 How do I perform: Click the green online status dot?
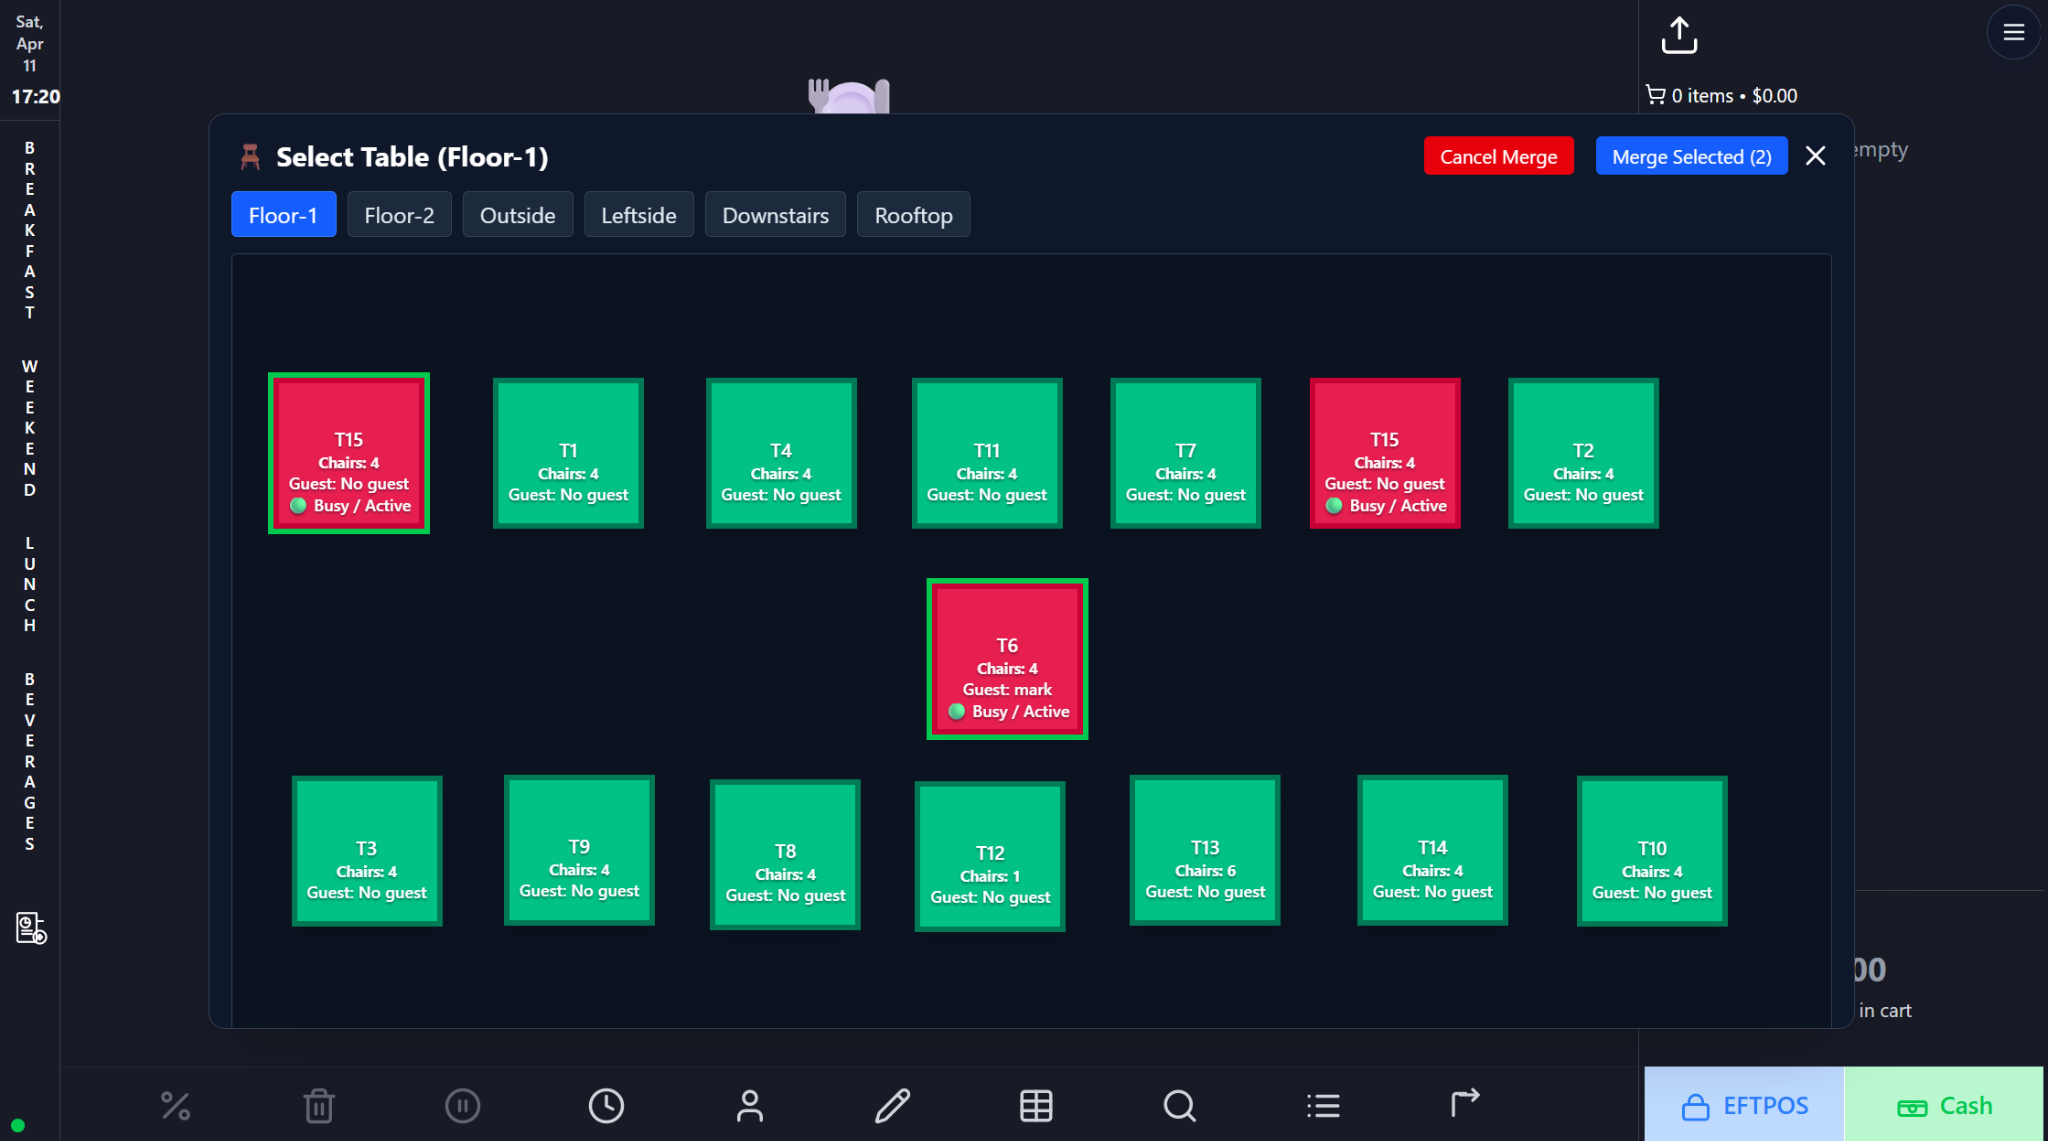pyautogui.click(x=18, y=1125)
